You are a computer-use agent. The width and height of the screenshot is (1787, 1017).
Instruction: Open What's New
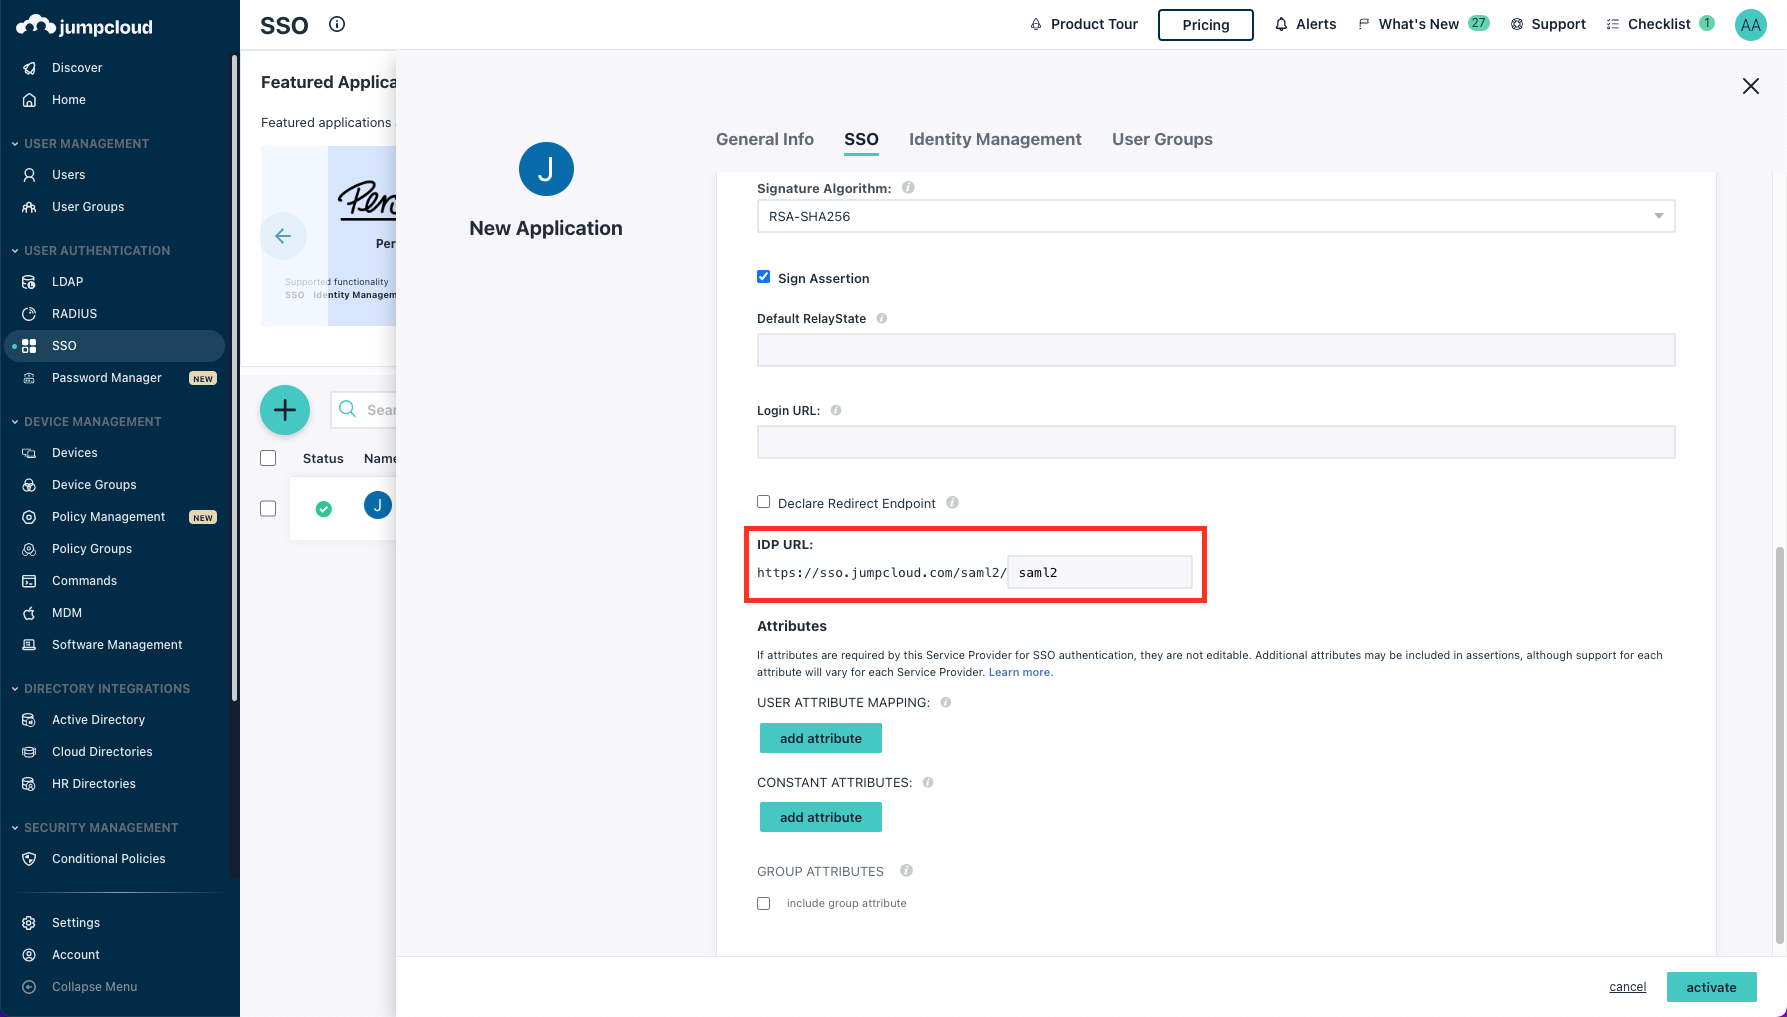coord(1423,24)
